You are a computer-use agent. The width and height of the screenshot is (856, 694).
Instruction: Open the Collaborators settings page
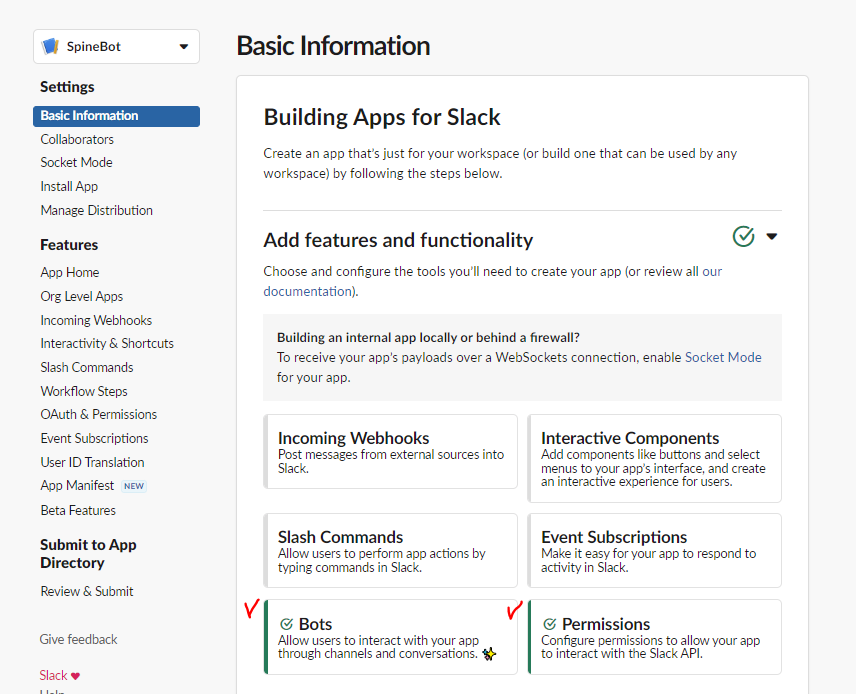click(x=77, y=139)
